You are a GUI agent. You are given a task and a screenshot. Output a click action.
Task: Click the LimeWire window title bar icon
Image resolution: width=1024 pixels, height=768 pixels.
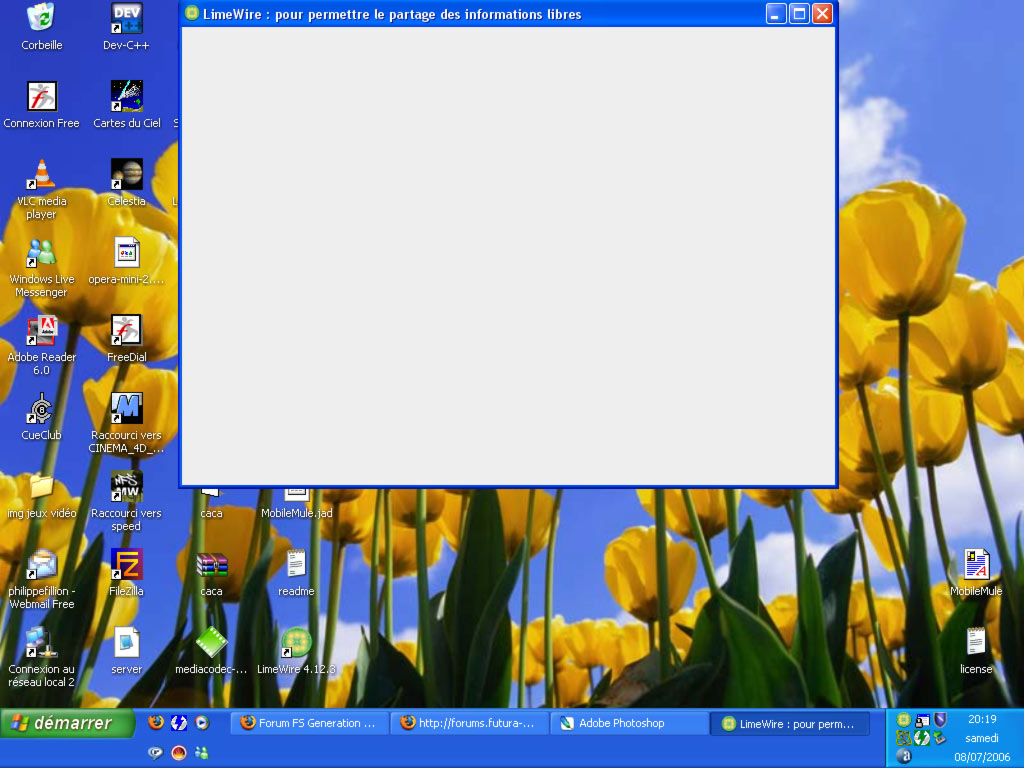point(191,13)
